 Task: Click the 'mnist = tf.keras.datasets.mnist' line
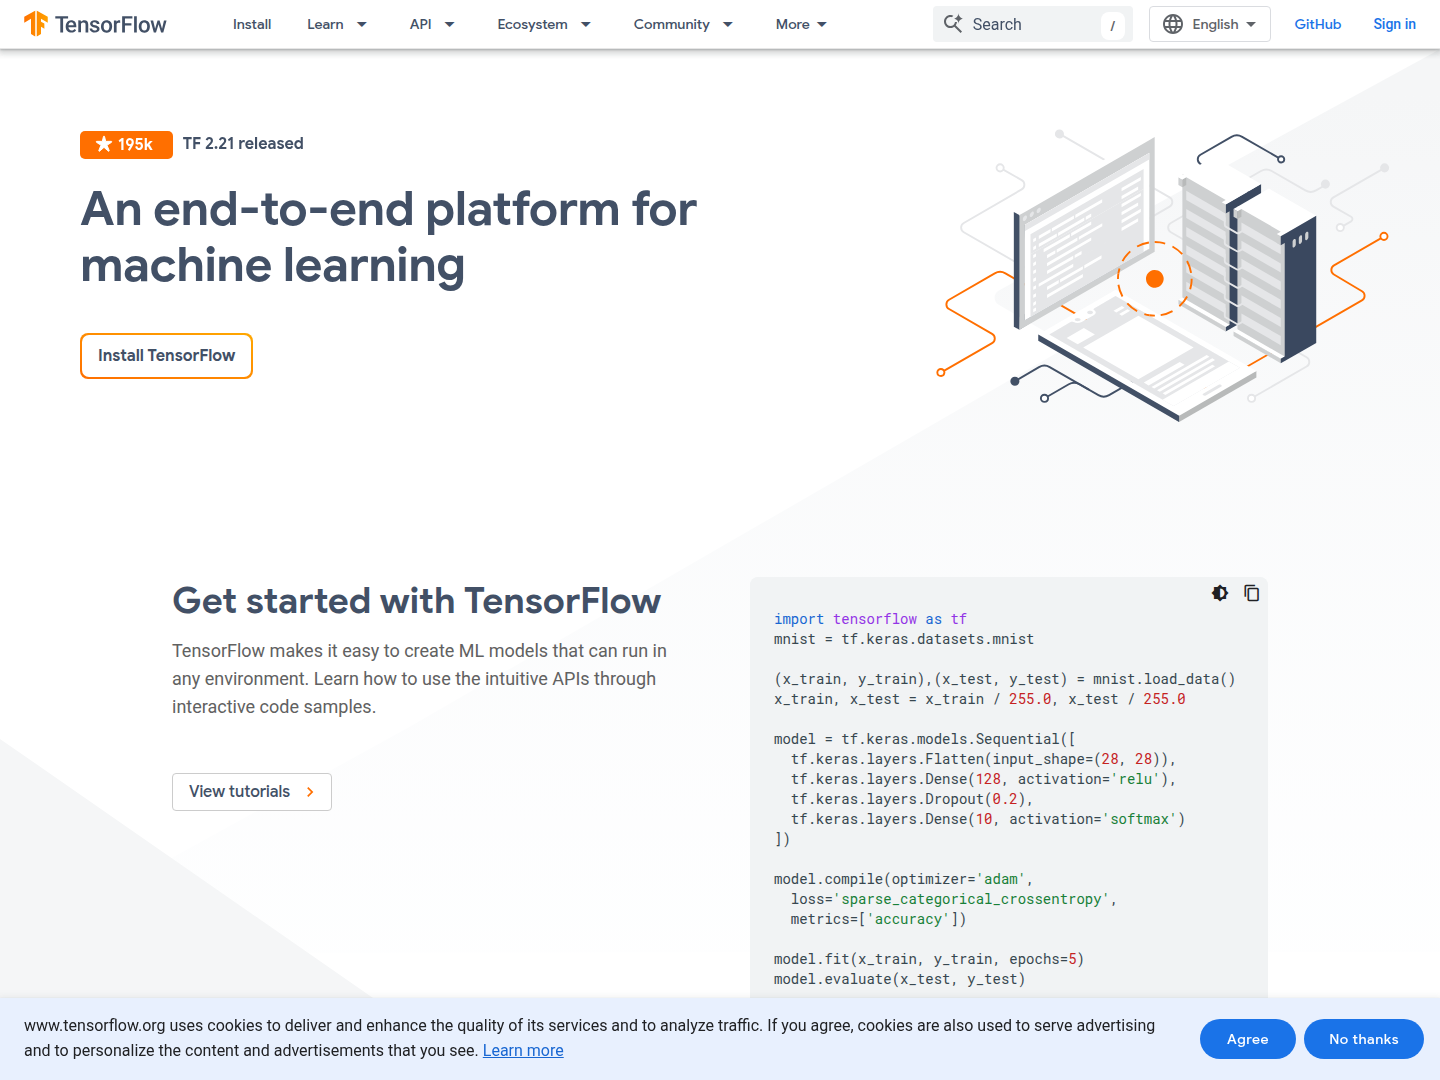[x=904, y=639]
